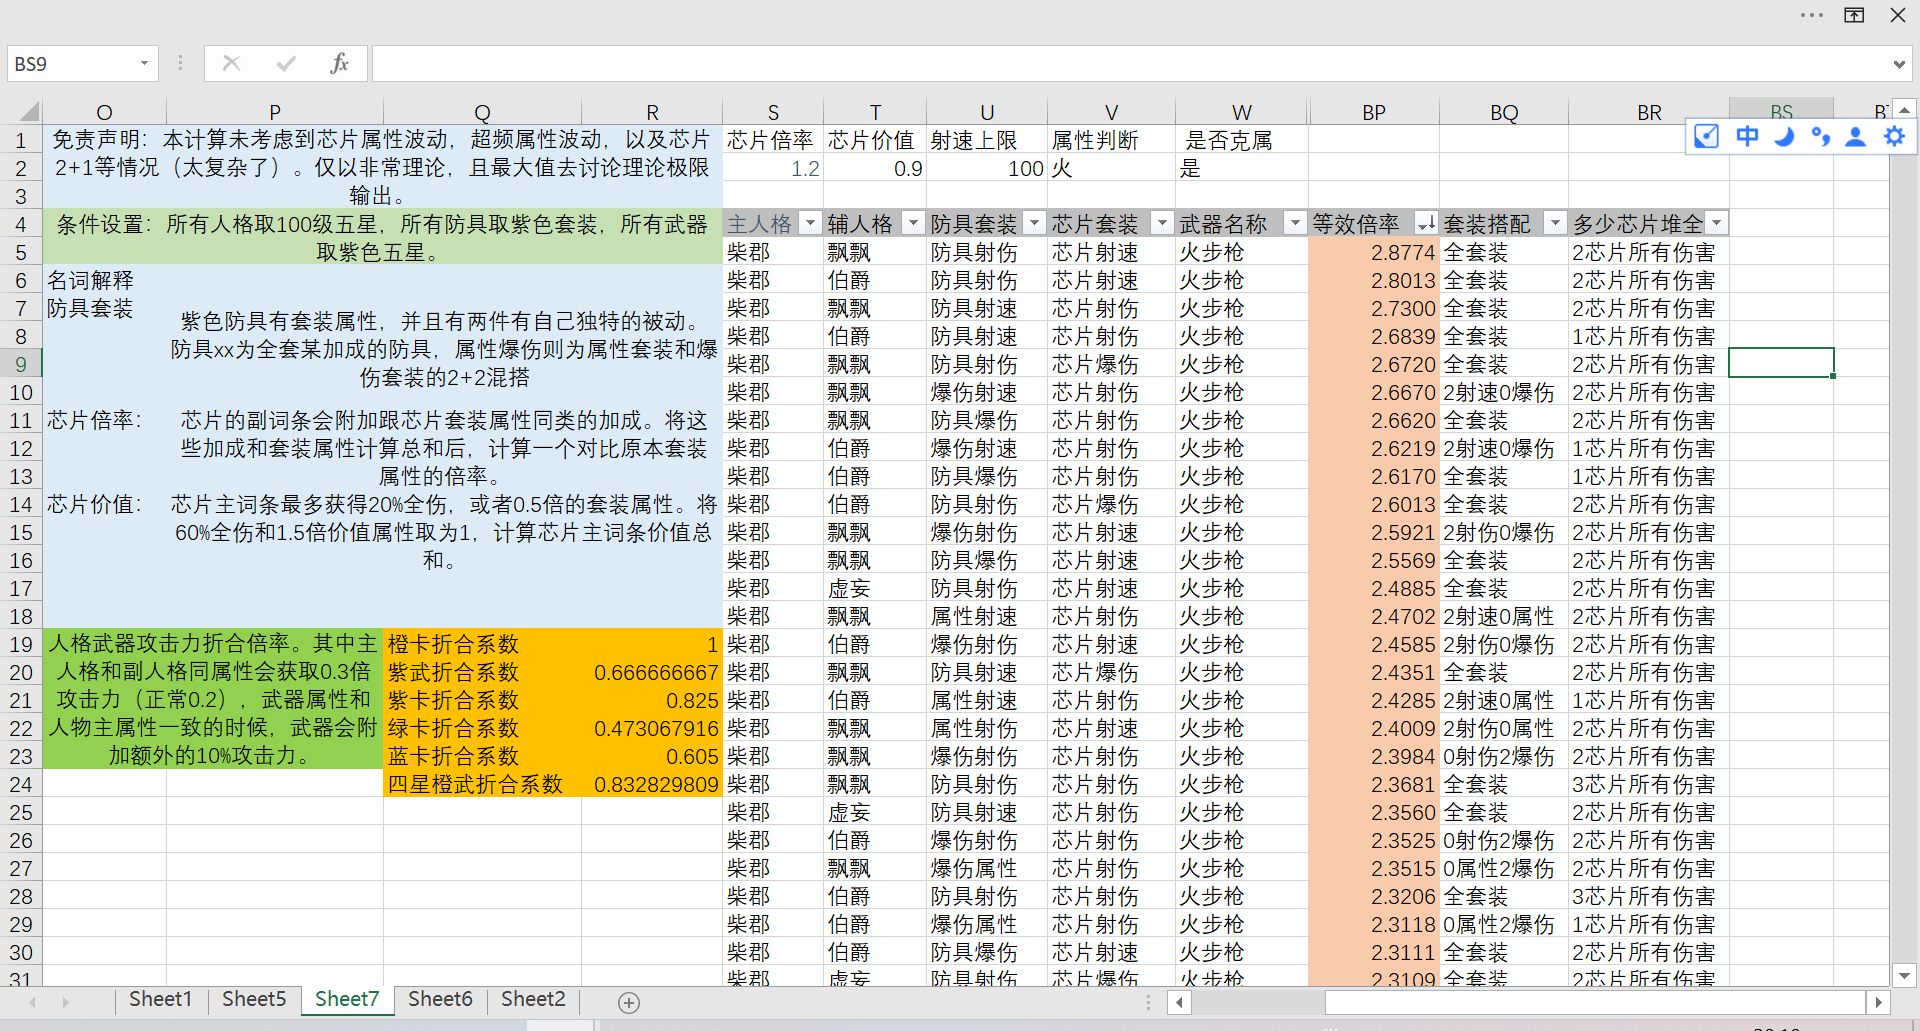Switch to Sheet5 tab
The width and height of the screenshot is (1920, 1031).
[254, 999]
